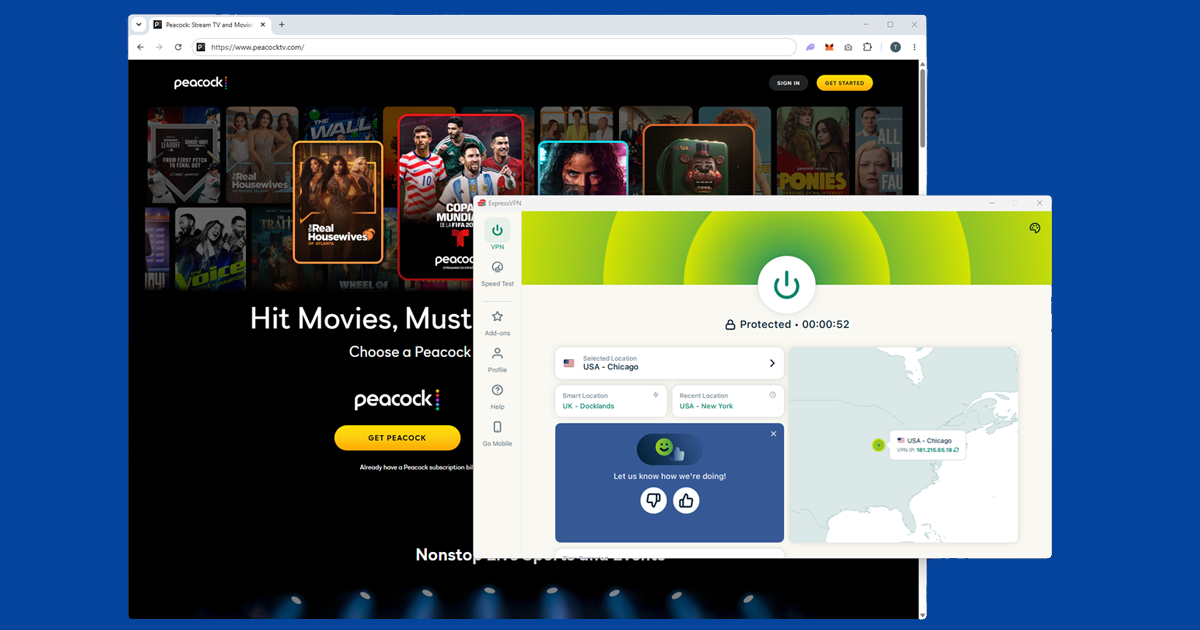The height and width of the screenshot is (630, 1200).
Task: Close the feedback card in ExpressVPN
Action: click(x=773, y=434)
